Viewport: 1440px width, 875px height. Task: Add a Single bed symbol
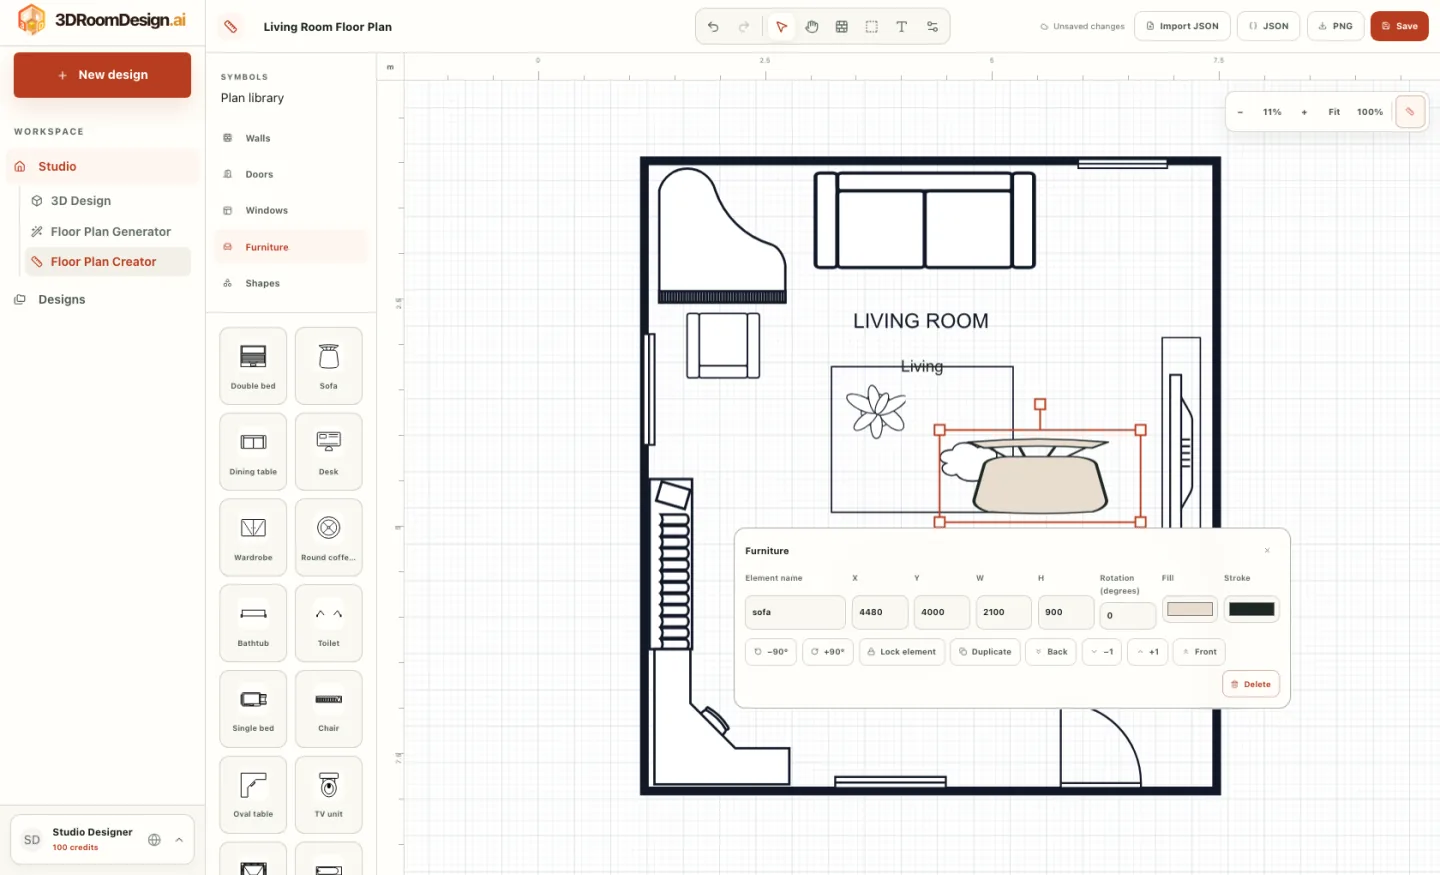tap(253, 709)
